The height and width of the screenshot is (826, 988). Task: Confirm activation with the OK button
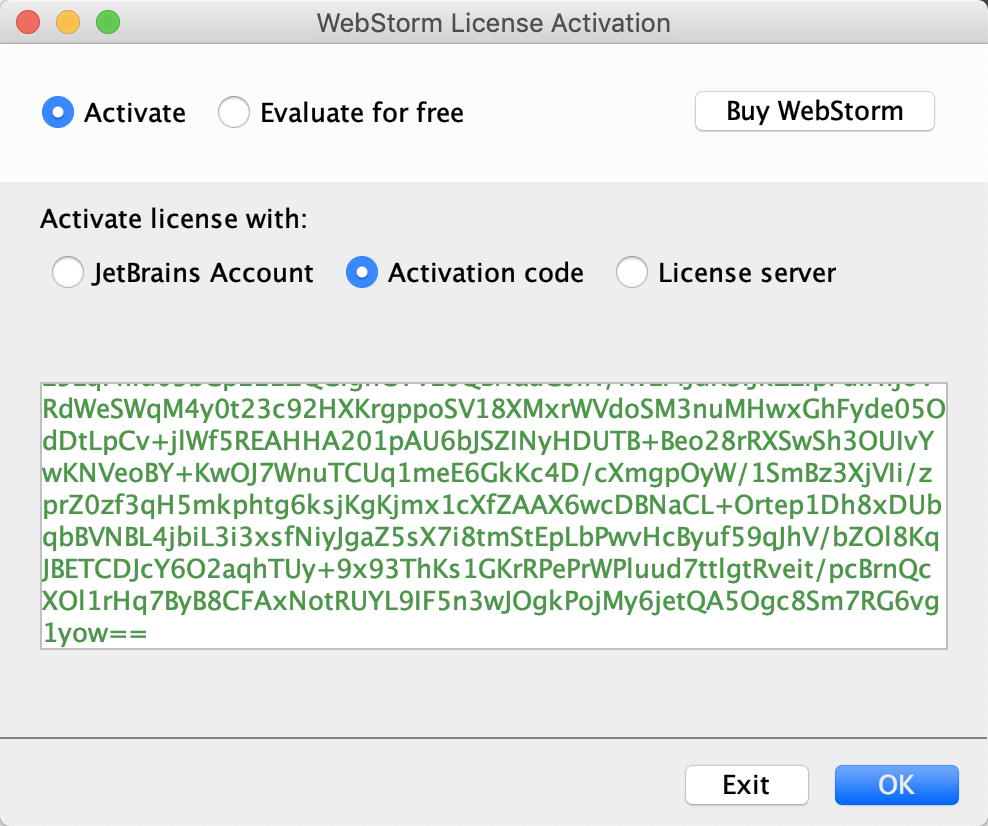[897, 785]
